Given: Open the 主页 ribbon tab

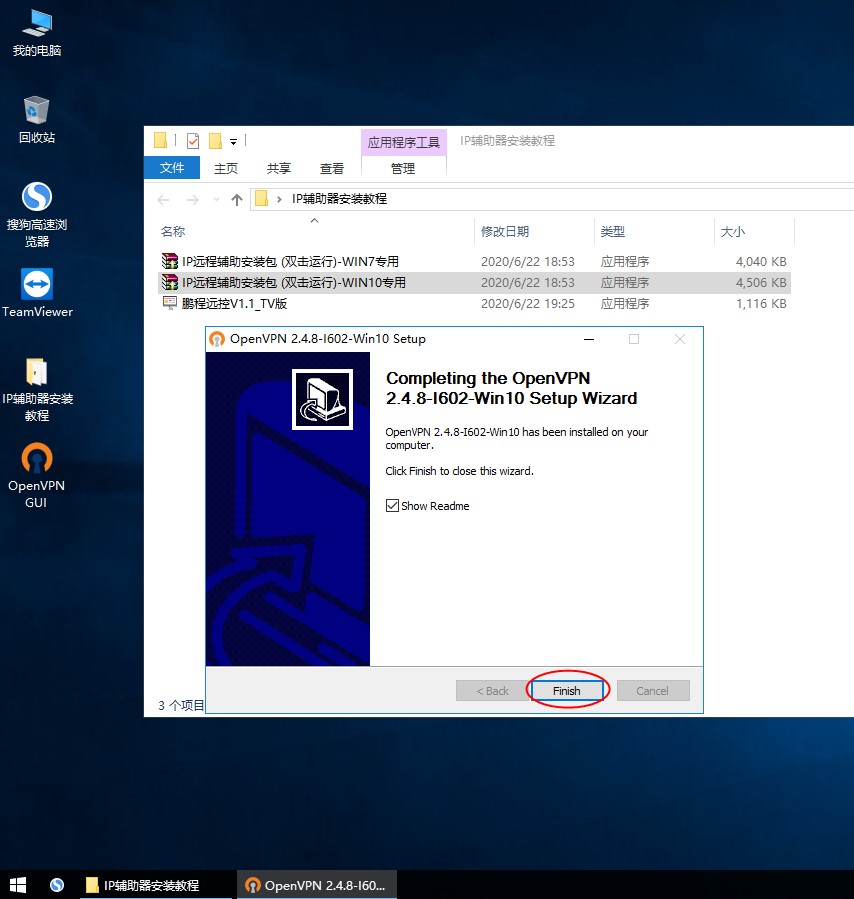Looking at the screenshot, I should coord(226,169).
